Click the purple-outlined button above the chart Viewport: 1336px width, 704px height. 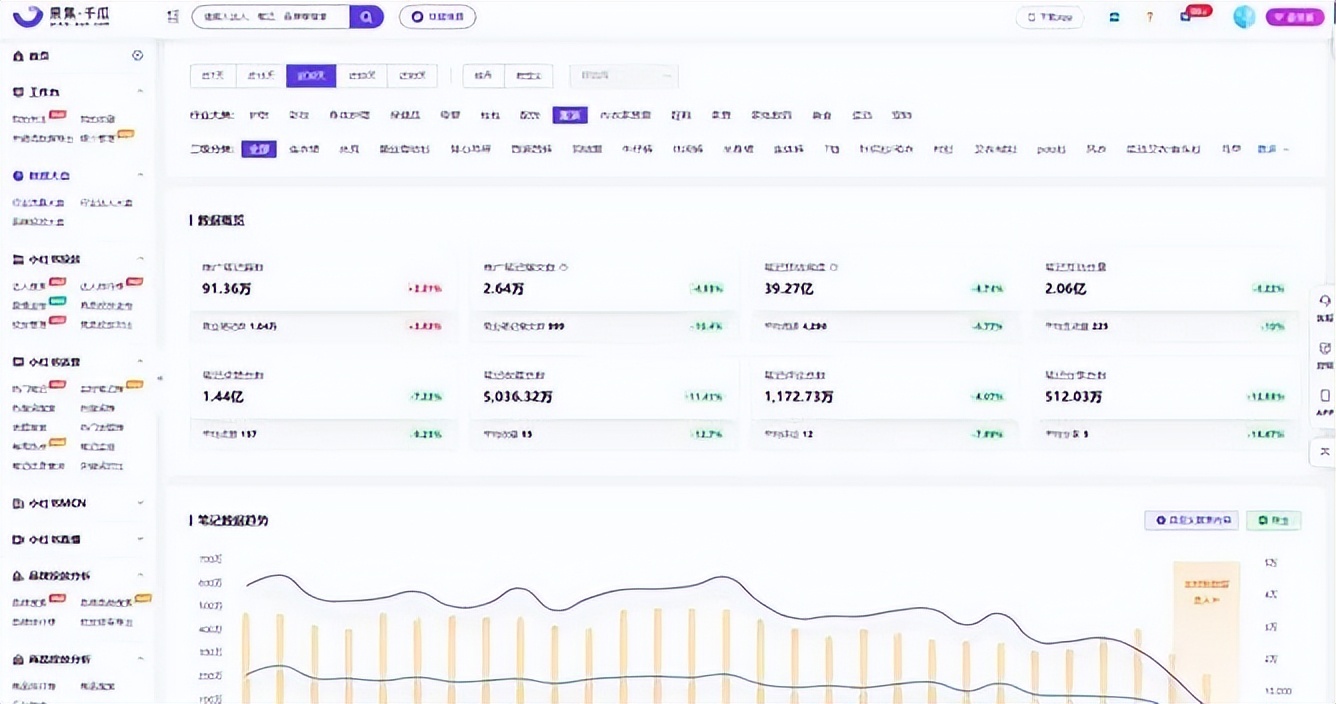click(x=1192, y=520)
